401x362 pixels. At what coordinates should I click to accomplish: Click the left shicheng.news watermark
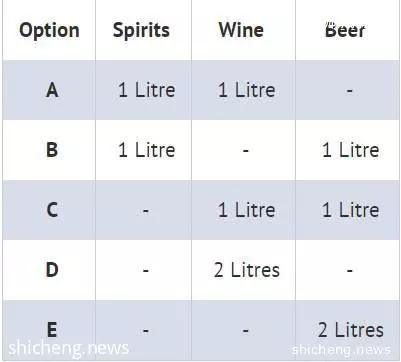click(x=68, y=348)
